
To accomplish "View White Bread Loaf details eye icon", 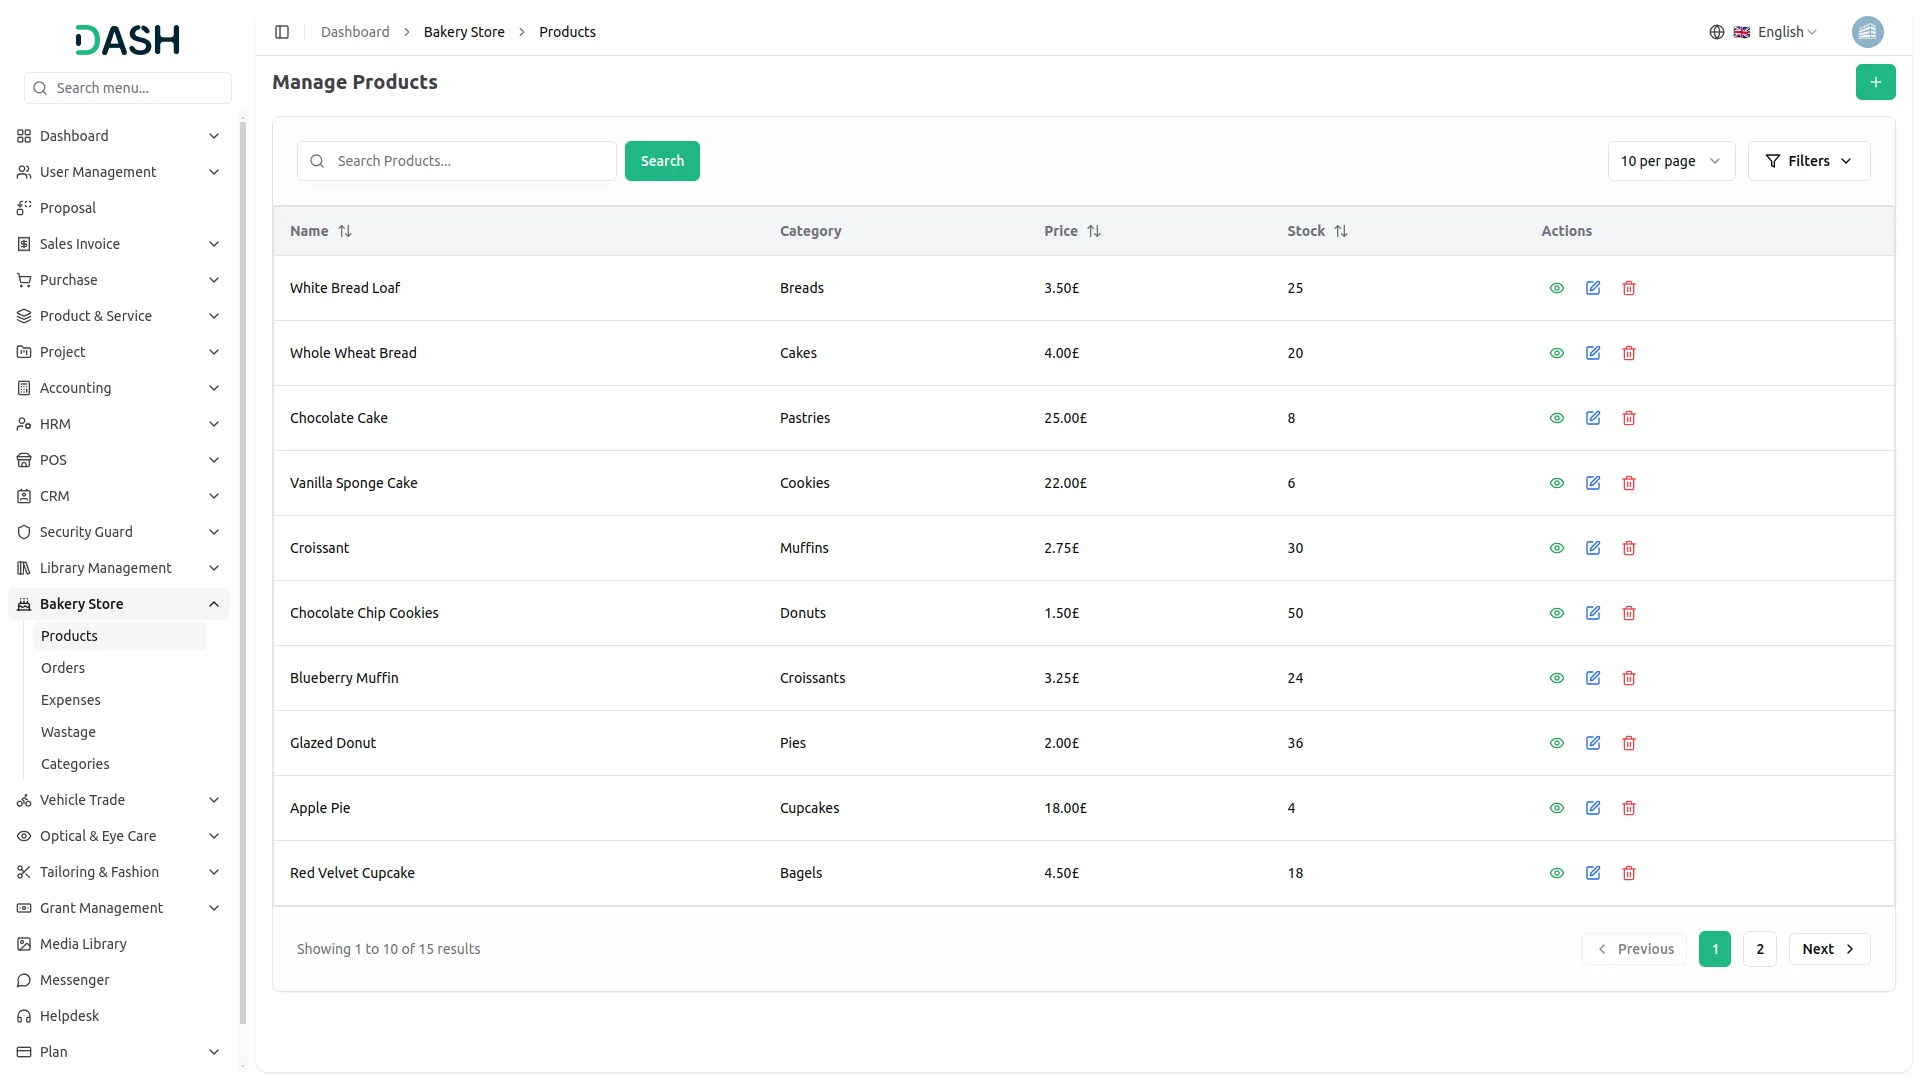I will (1557, 288).
